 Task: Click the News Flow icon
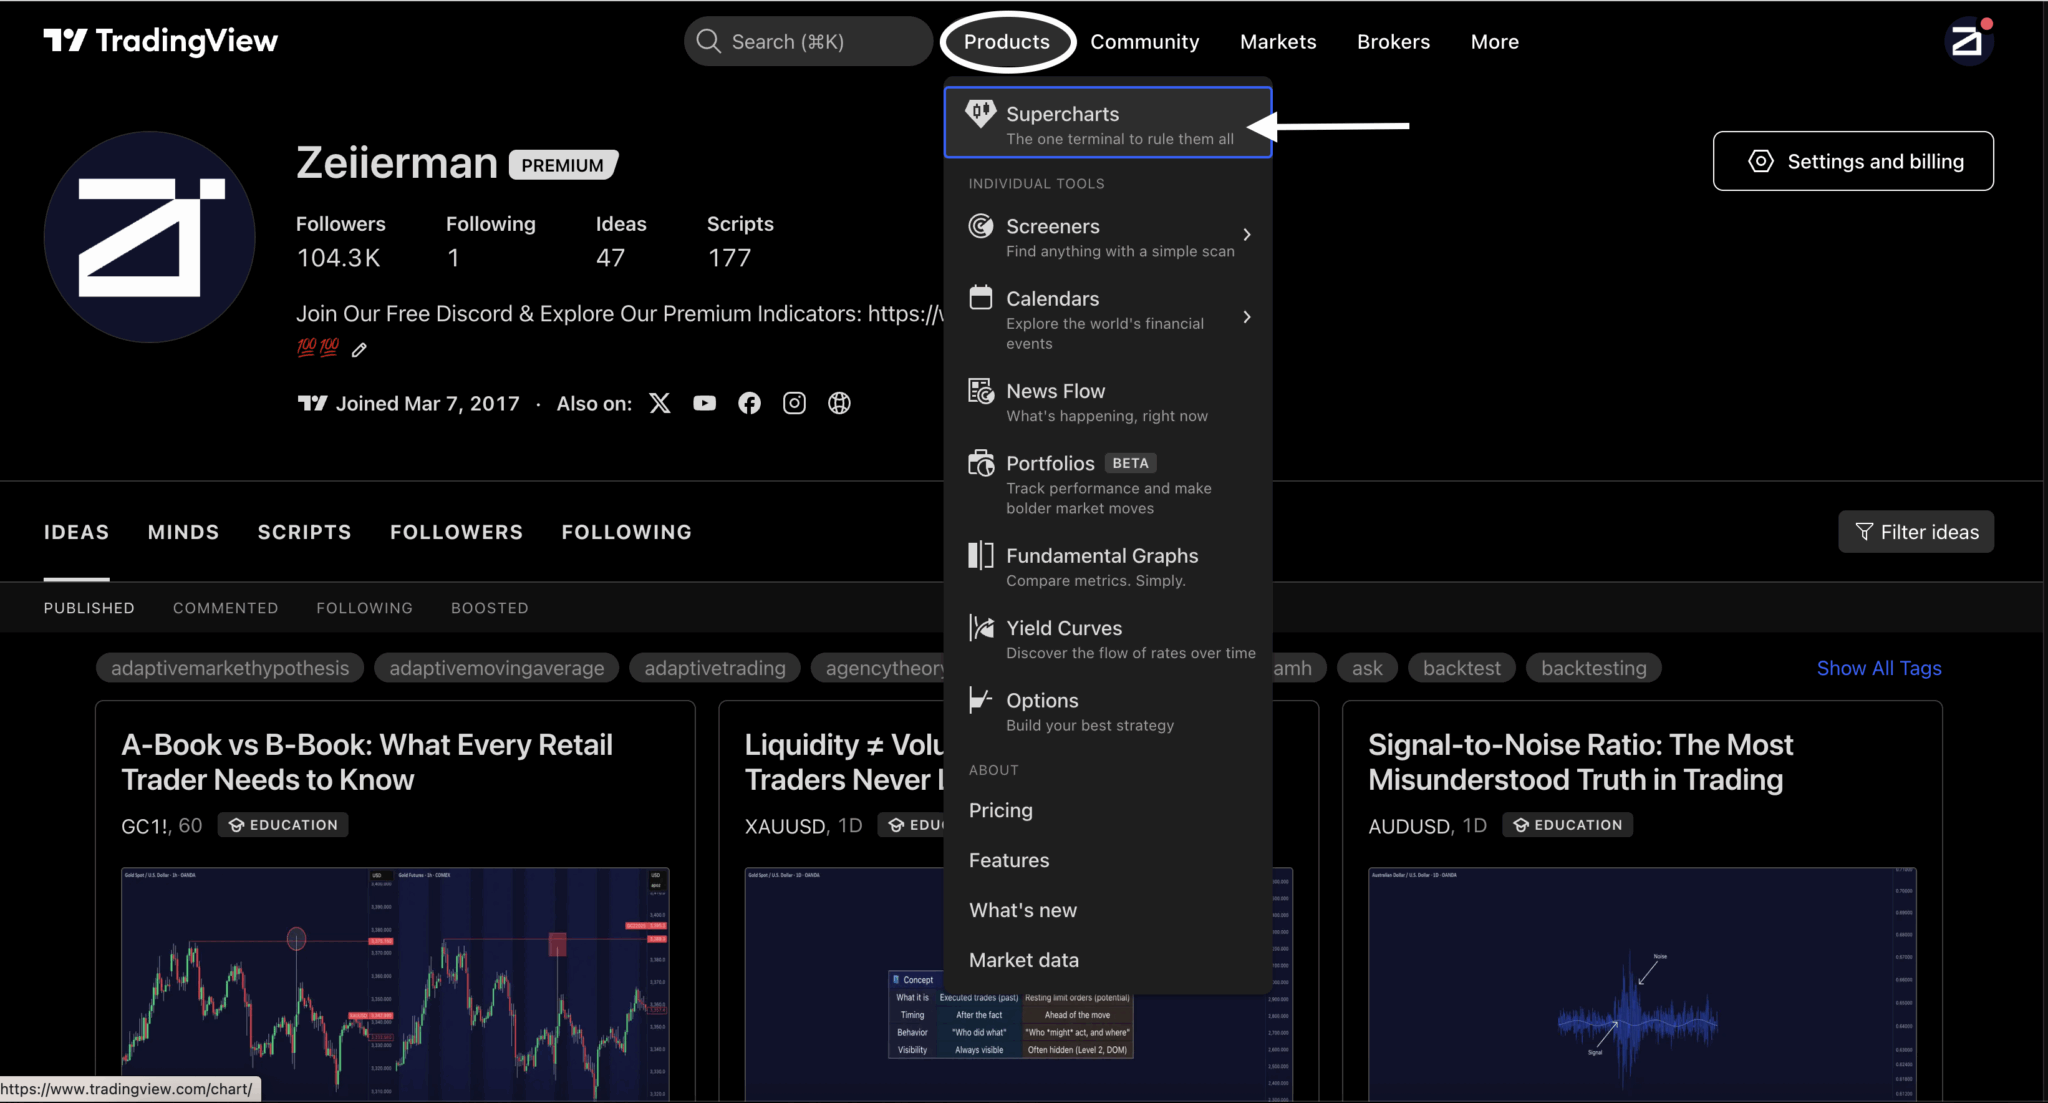point(981,390)
